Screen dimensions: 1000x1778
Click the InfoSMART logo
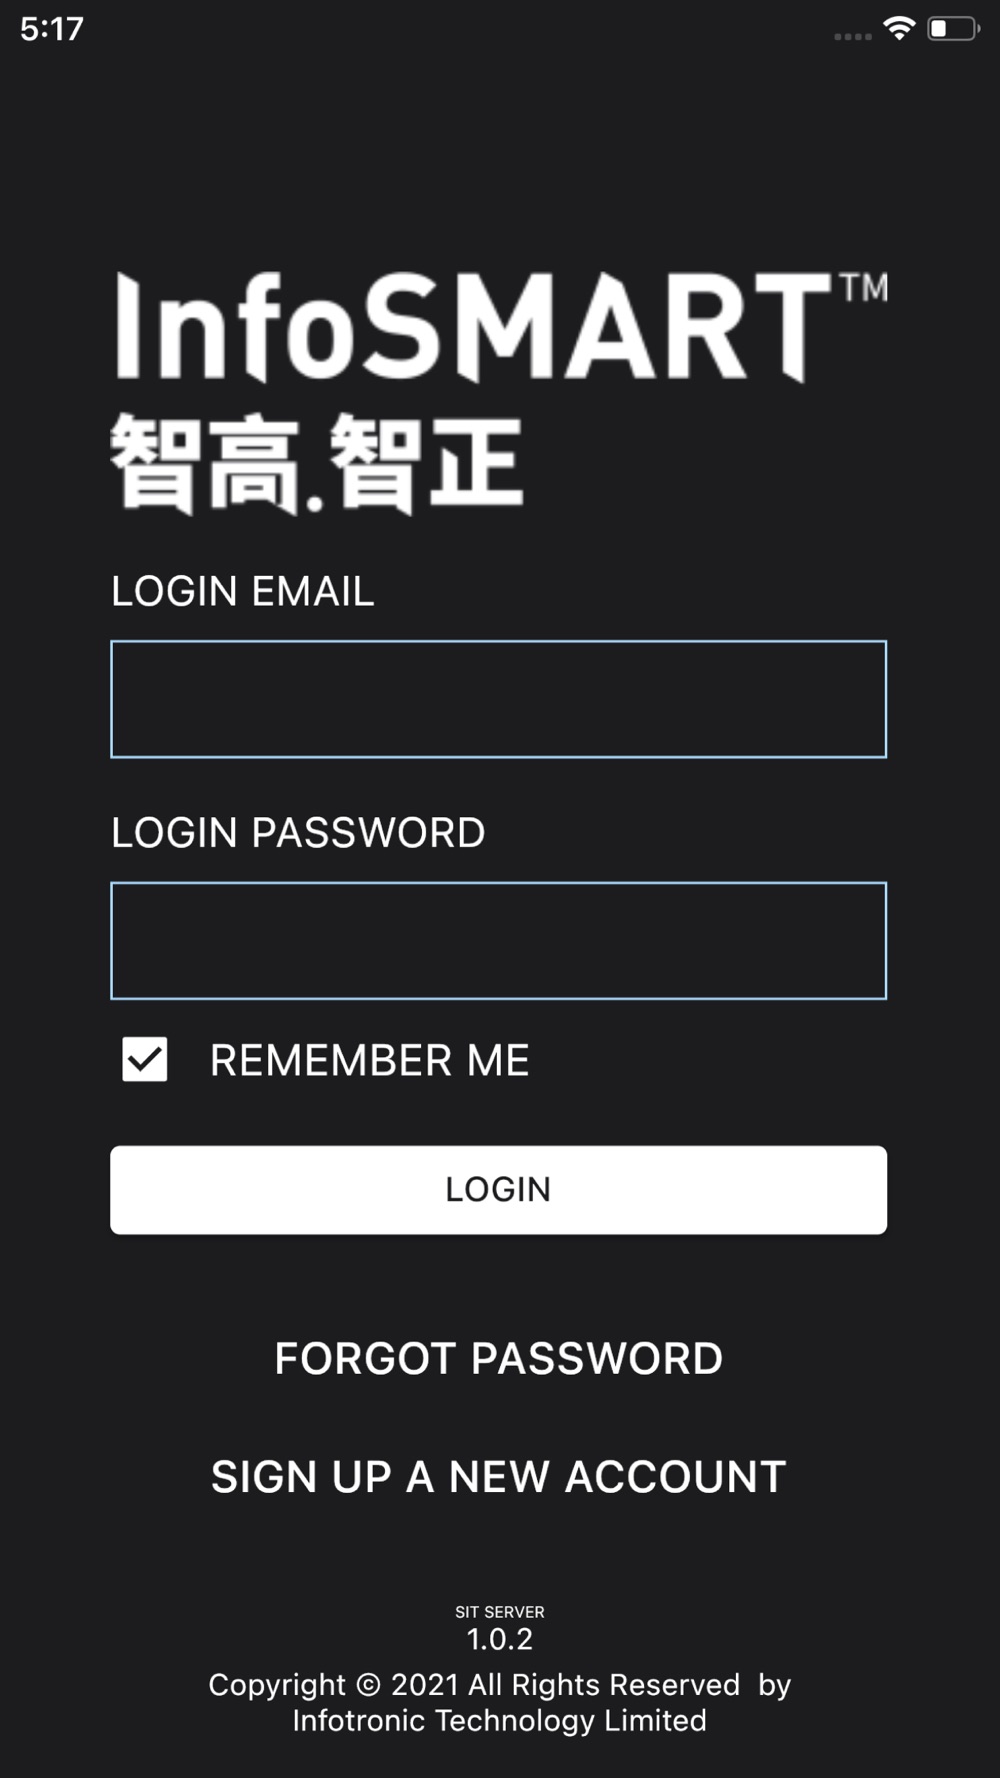499,393
